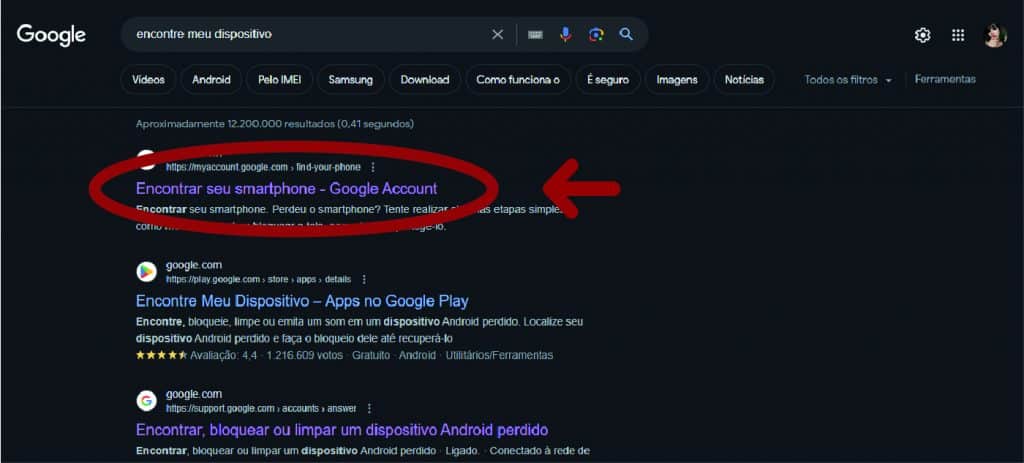Select the Samsung filter chip
Screen dimensions: 1024x463
click(x=351, y=80)
